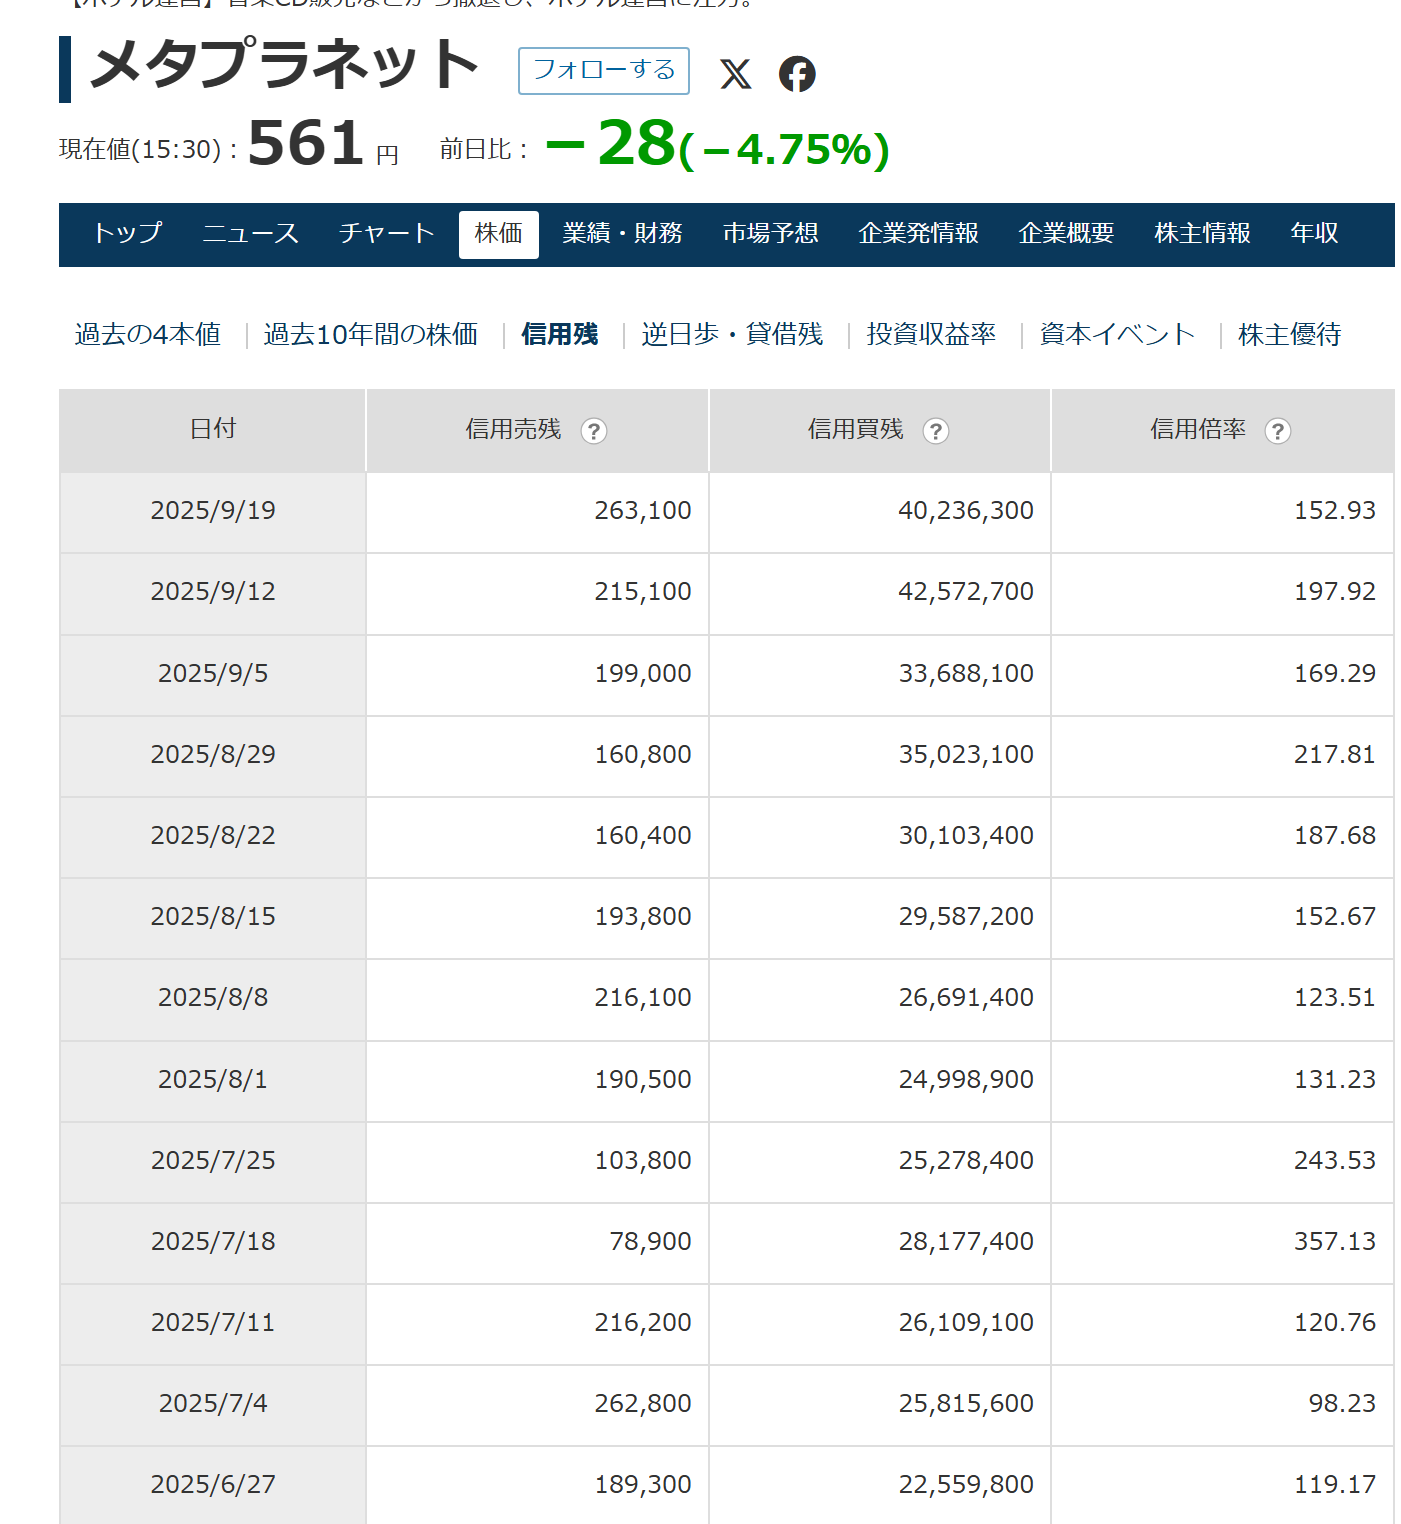Open help icon next to 信用買残
Image resolution: width=1401 pixels, height=1524 pixels.
click(936, 431)
